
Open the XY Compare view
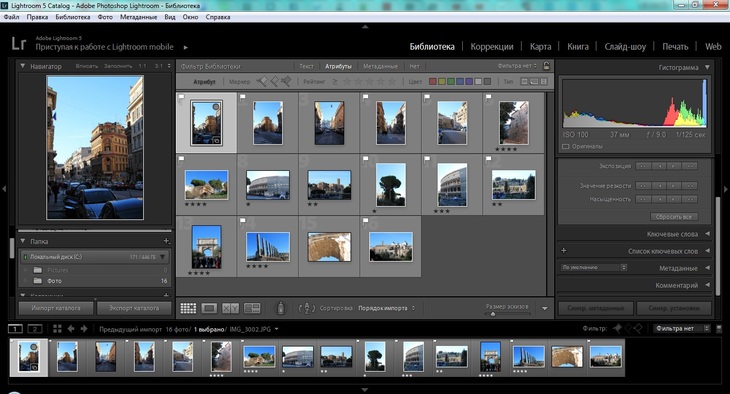[230, 308]
